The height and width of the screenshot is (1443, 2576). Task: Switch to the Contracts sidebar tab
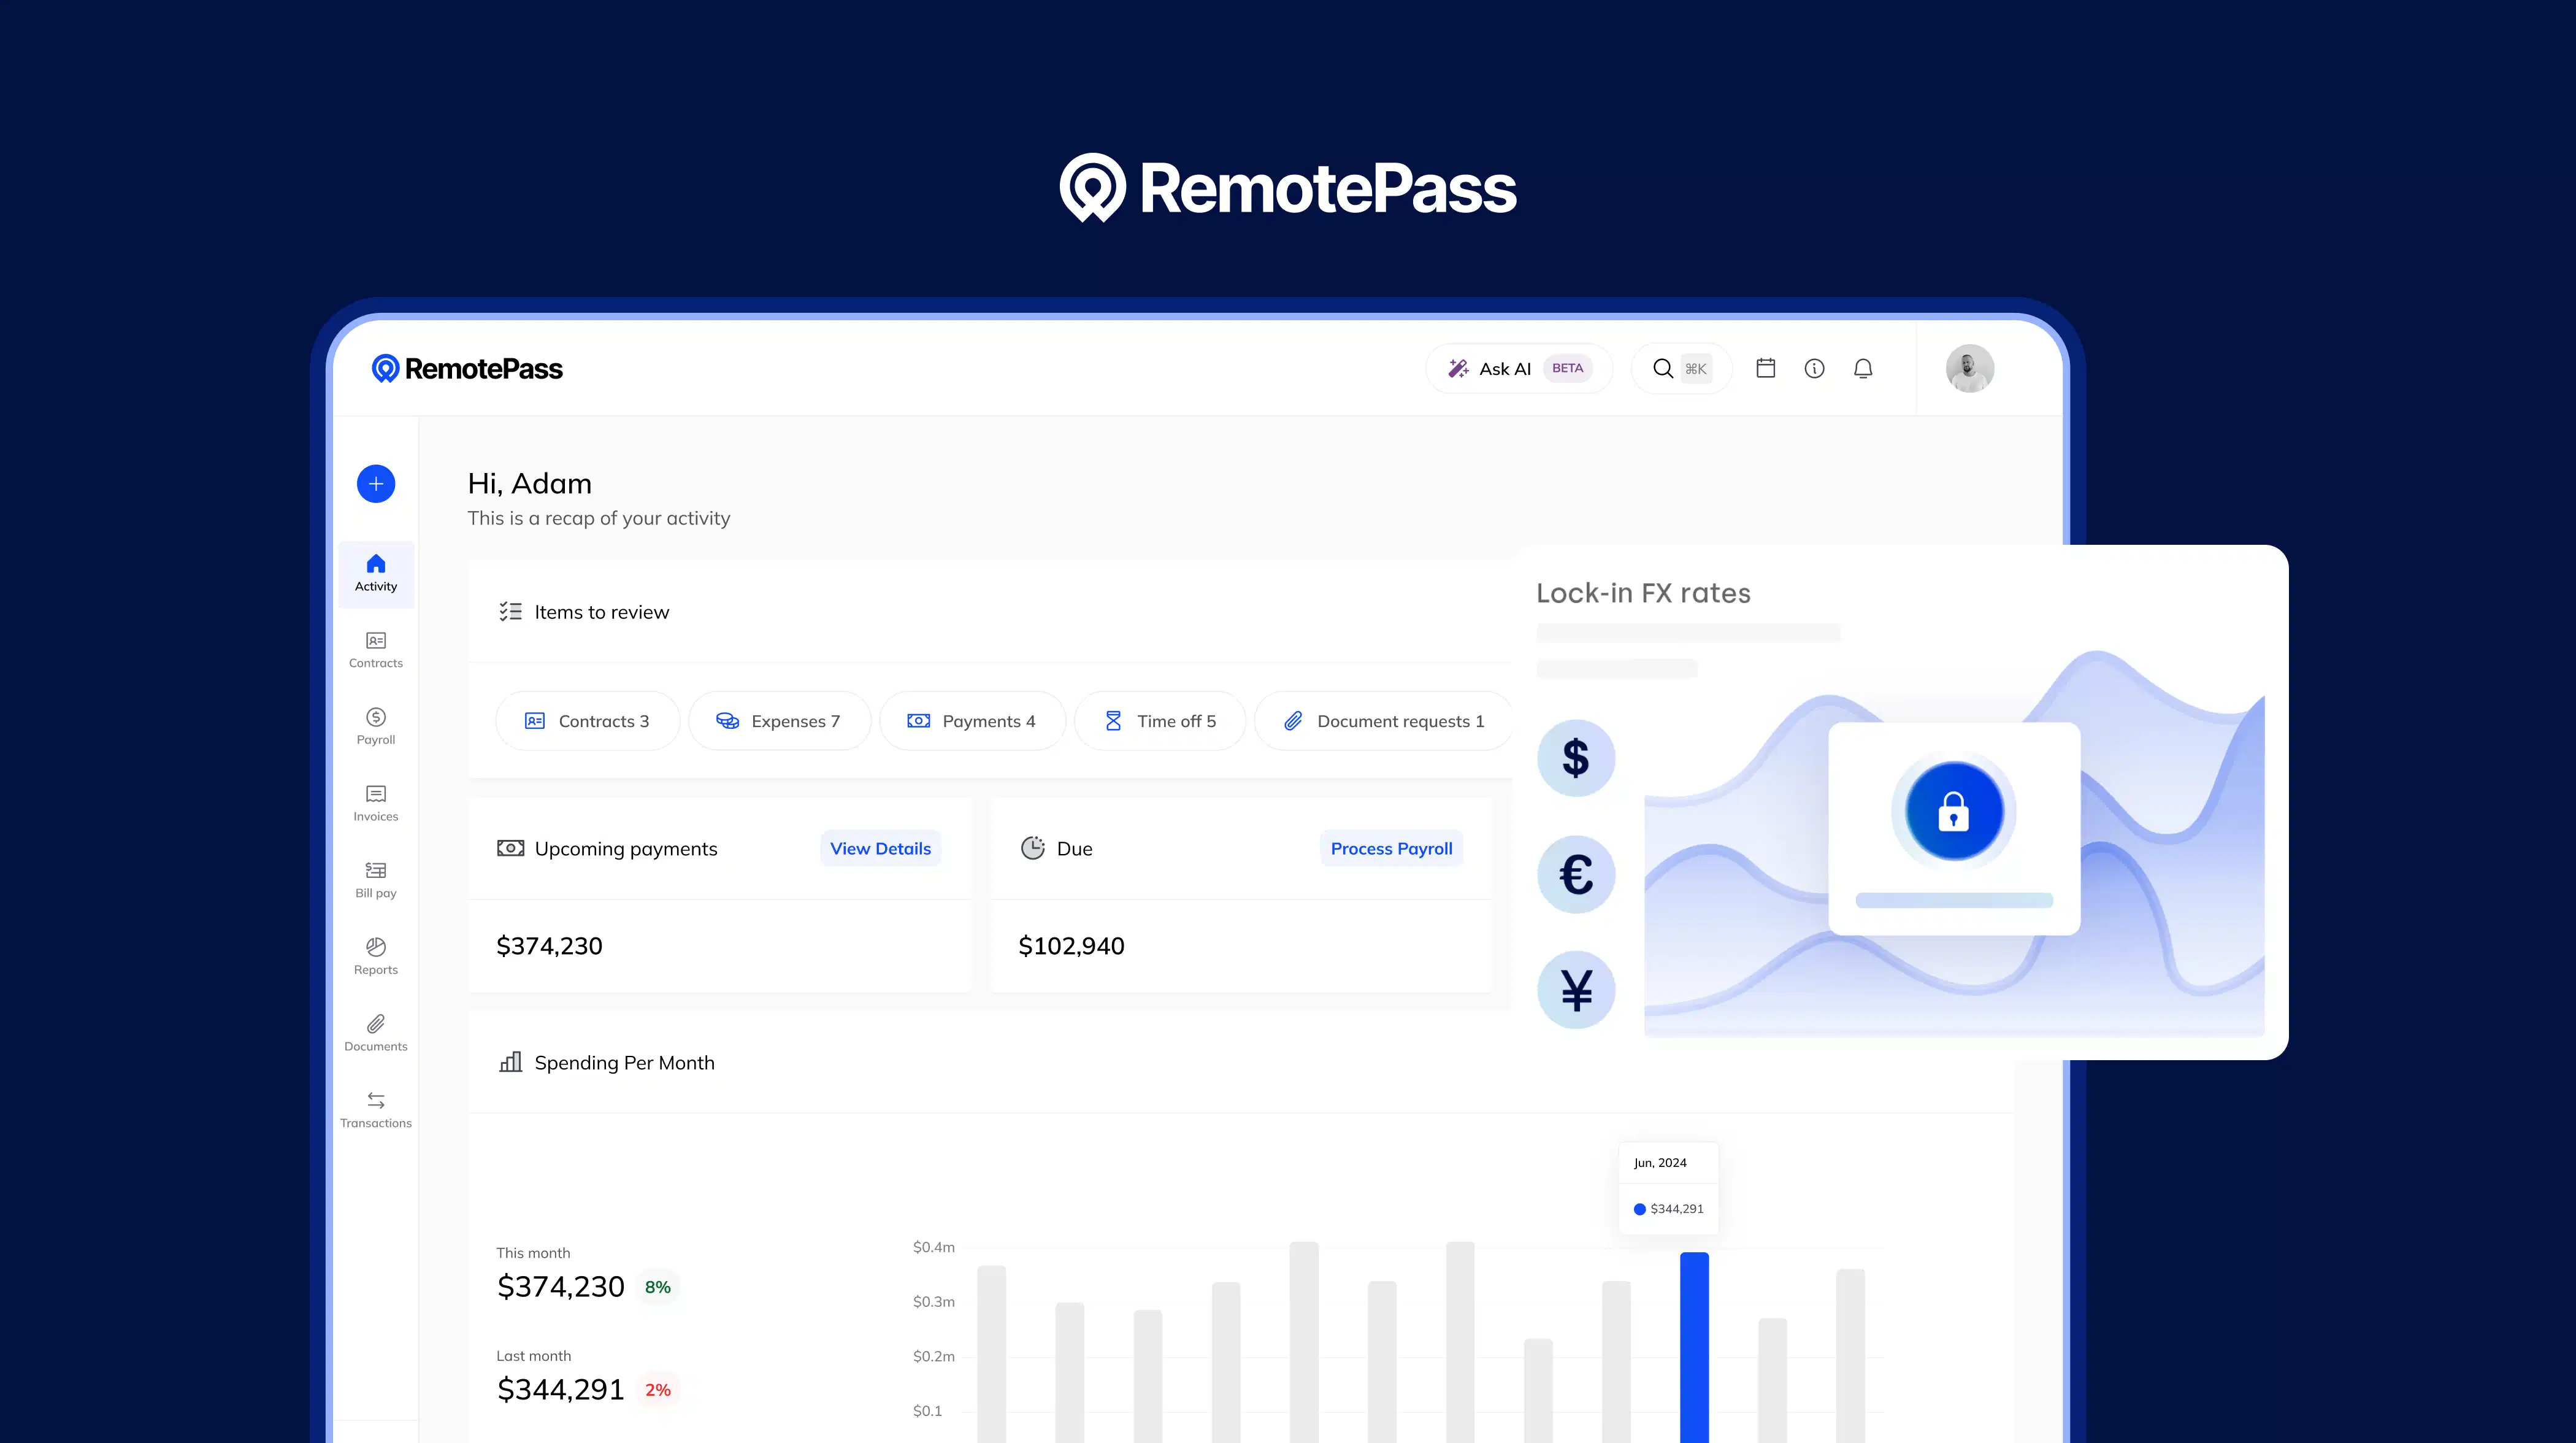coord(376,650)
